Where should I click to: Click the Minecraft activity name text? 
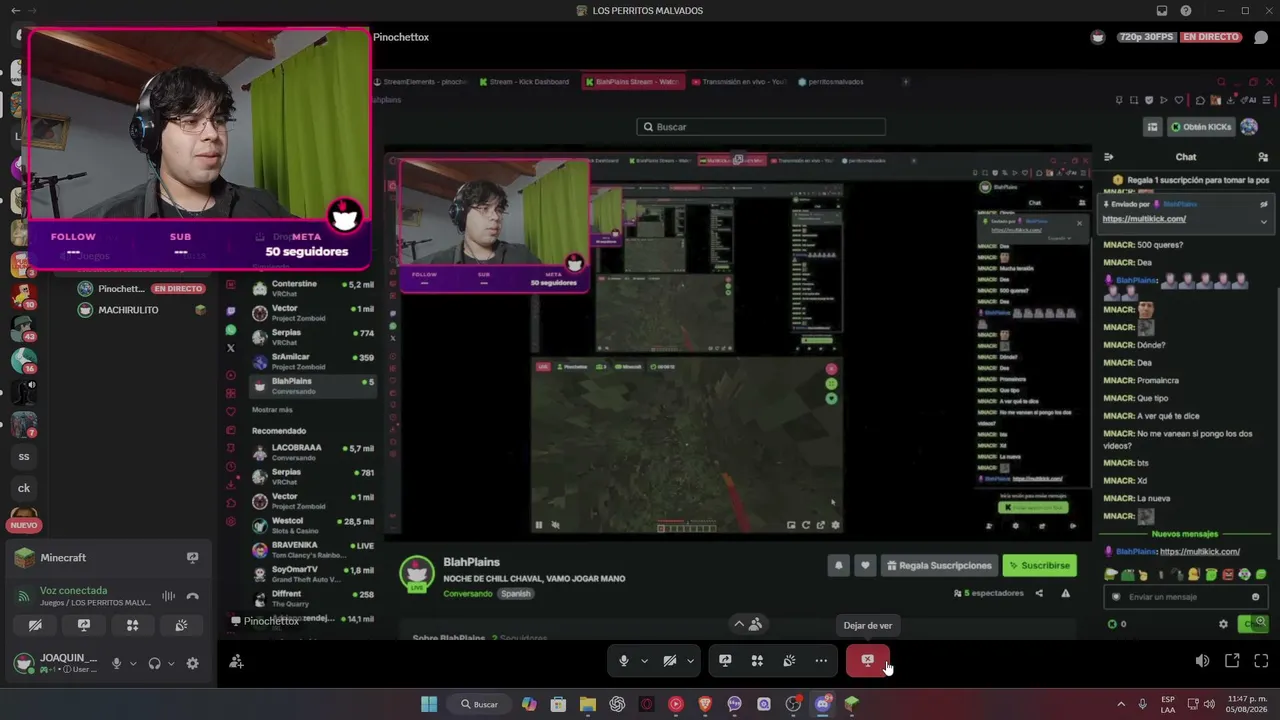pyautogui.click(x=63, y=557)
